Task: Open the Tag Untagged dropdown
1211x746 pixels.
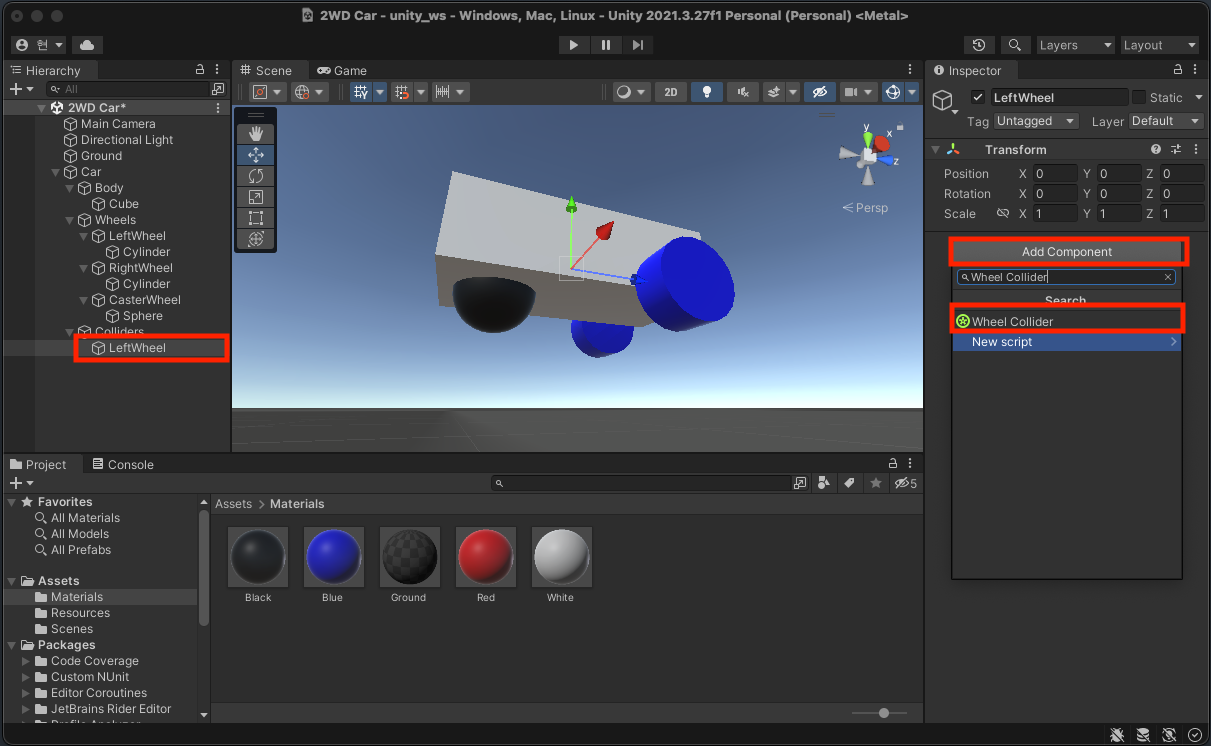Action: [1036, 121]
